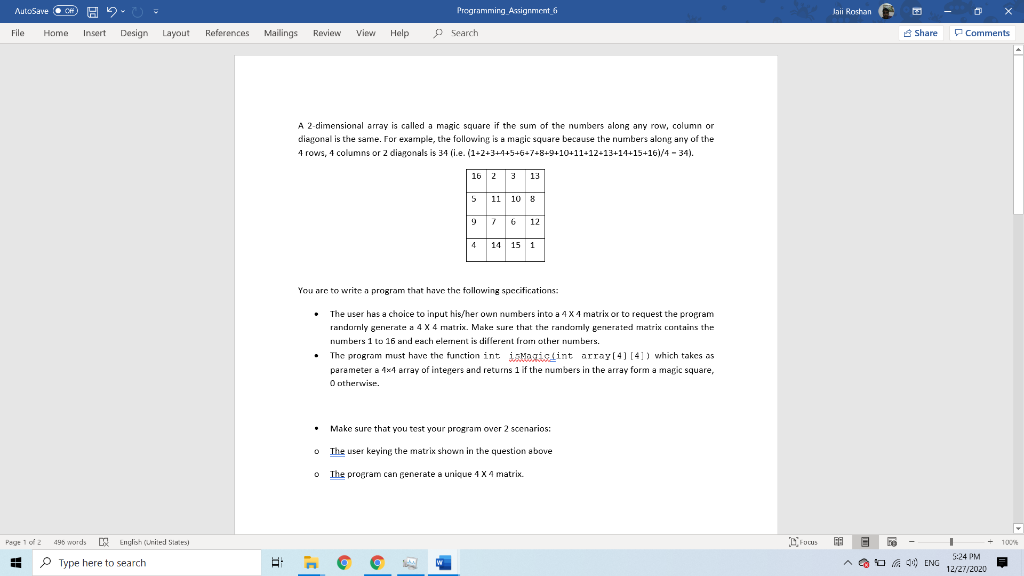Open the Quick Access Toolbar customization dropdown
The height and width of the screenshot is (576, 1024).
[x=155, y=11]
